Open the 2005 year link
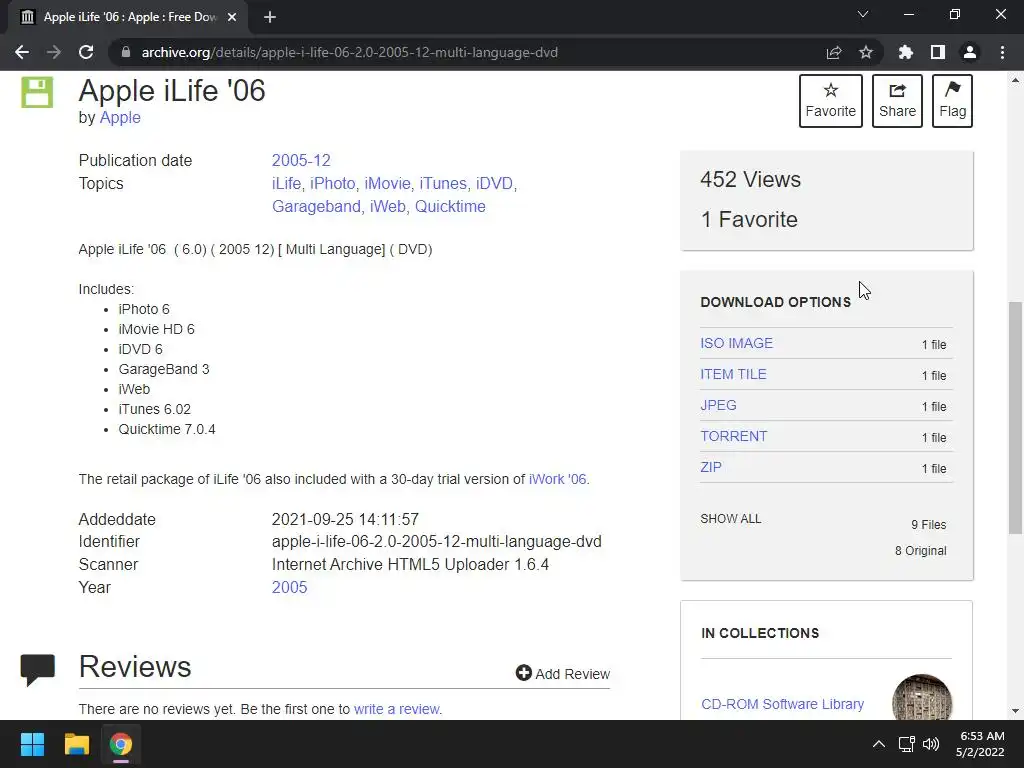The image size is (1024, 768). click(x=289, y=587)
